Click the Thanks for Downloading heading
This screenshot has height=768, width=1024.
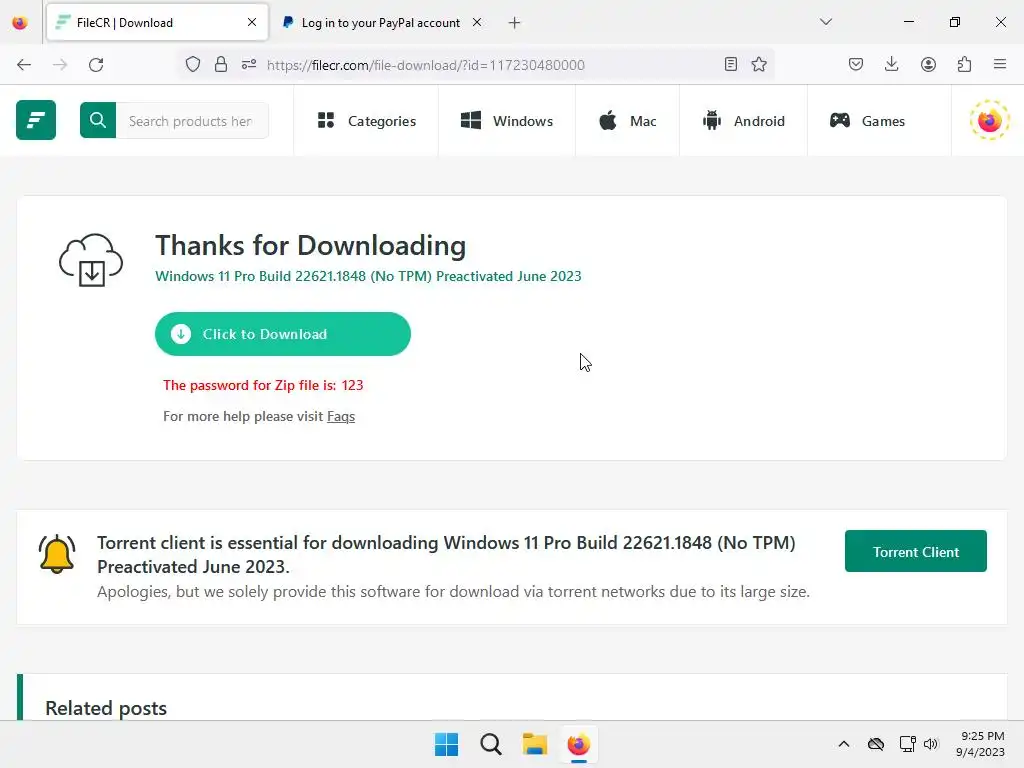[310, 246]
